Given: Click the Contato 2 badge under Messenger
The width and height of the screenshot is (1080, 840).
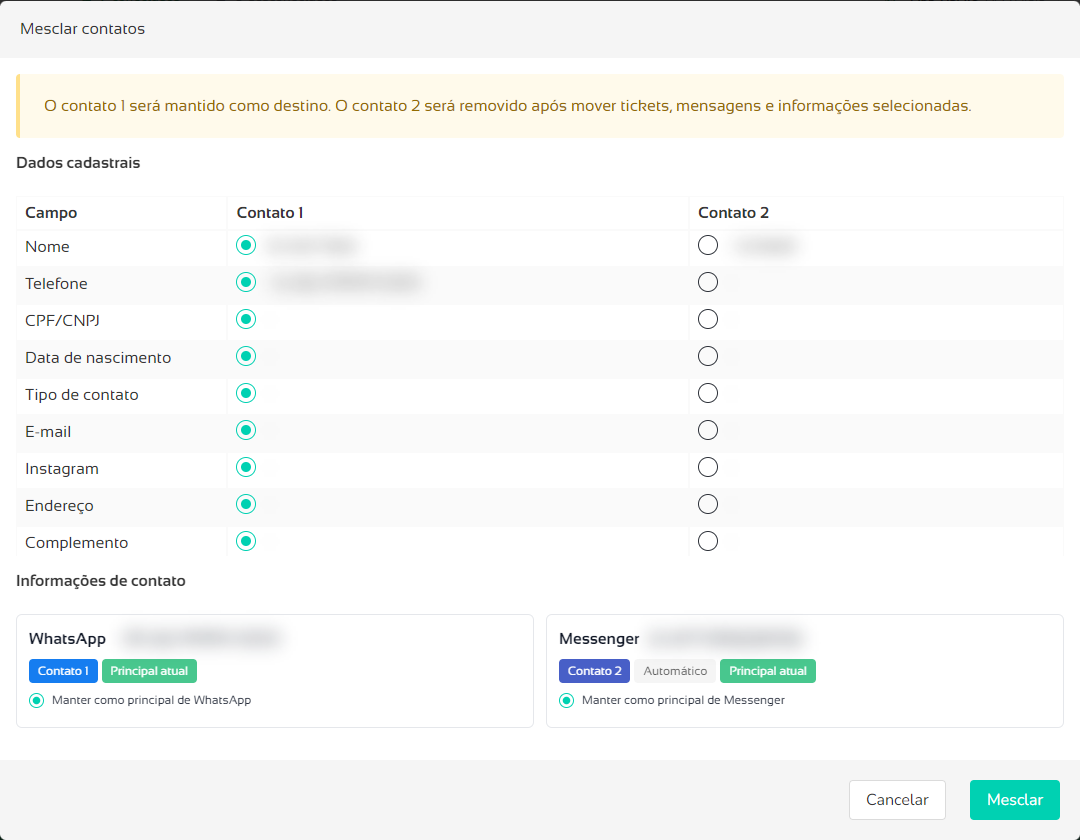Looking at the screenshot, I should (594, 671).
